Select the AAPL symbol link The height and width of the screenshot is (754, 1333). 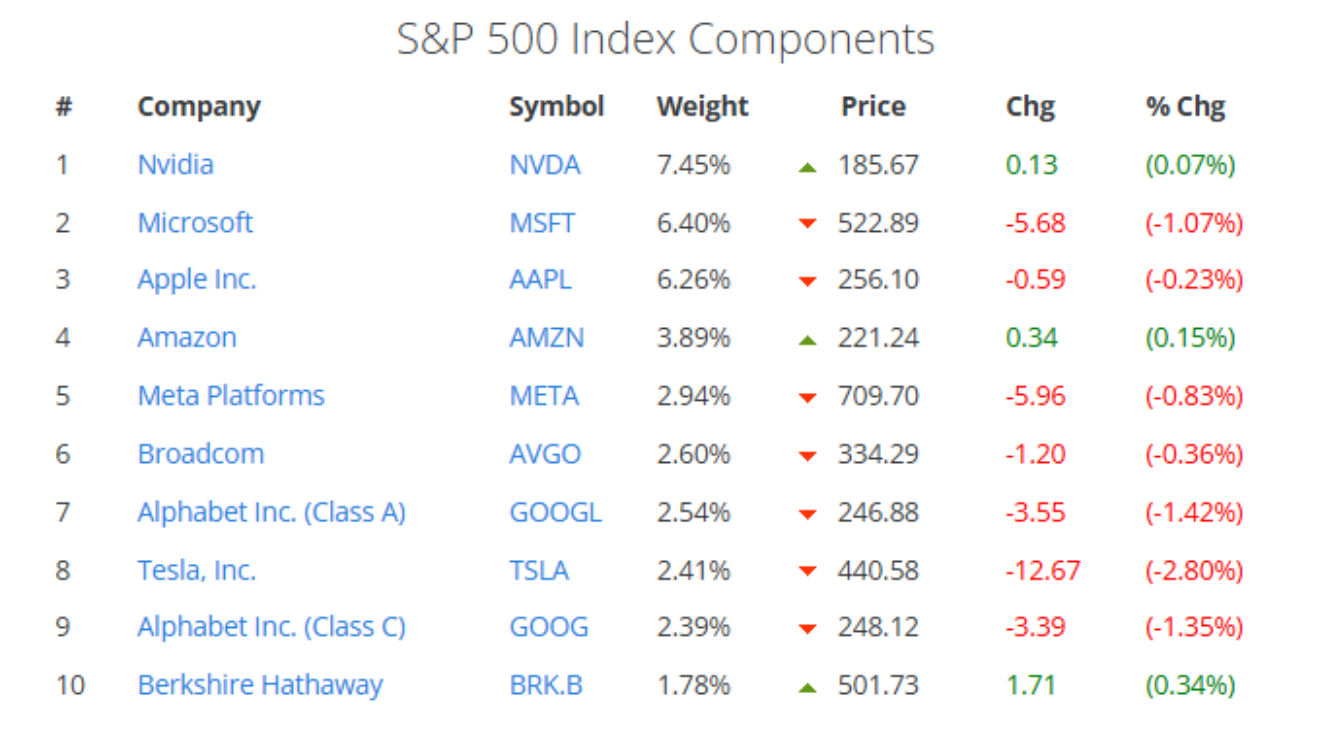pyautogui.click(x=540, y=280)
